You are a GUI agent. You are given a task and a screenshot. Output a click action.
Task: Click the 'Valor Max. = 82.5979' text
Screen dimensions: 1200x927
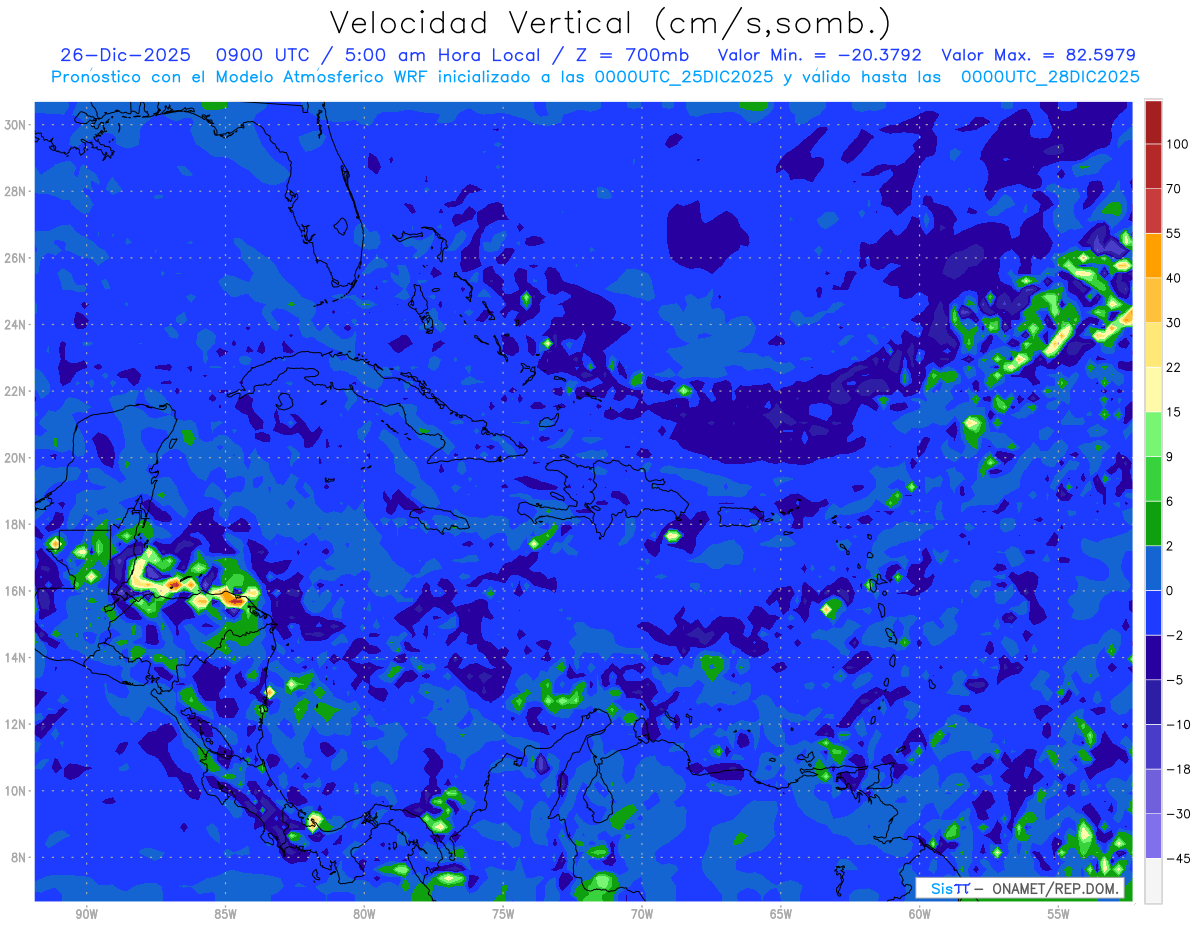click(x=1039, y=55)
